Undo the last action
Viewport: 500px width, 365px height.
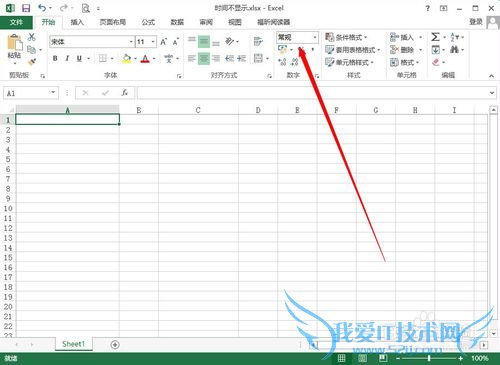point(42,8)
